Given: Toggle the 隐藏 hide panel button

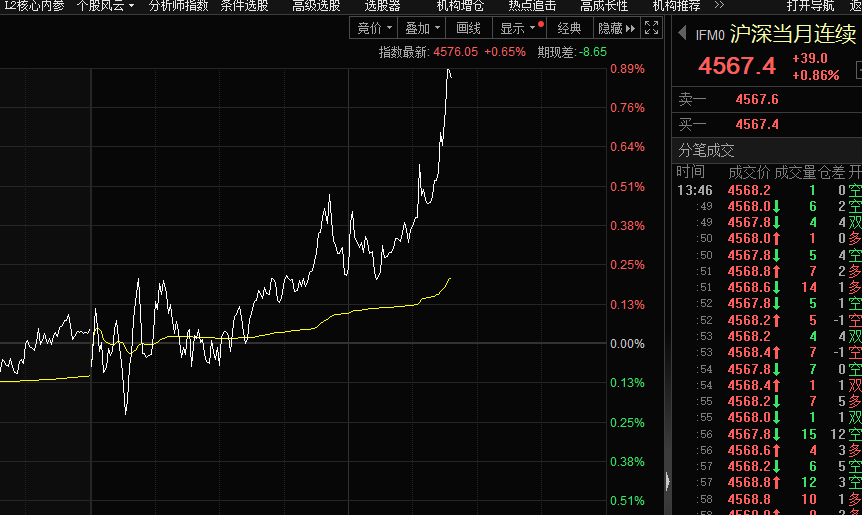Looking at the screenshot, I should pos(615,28).
